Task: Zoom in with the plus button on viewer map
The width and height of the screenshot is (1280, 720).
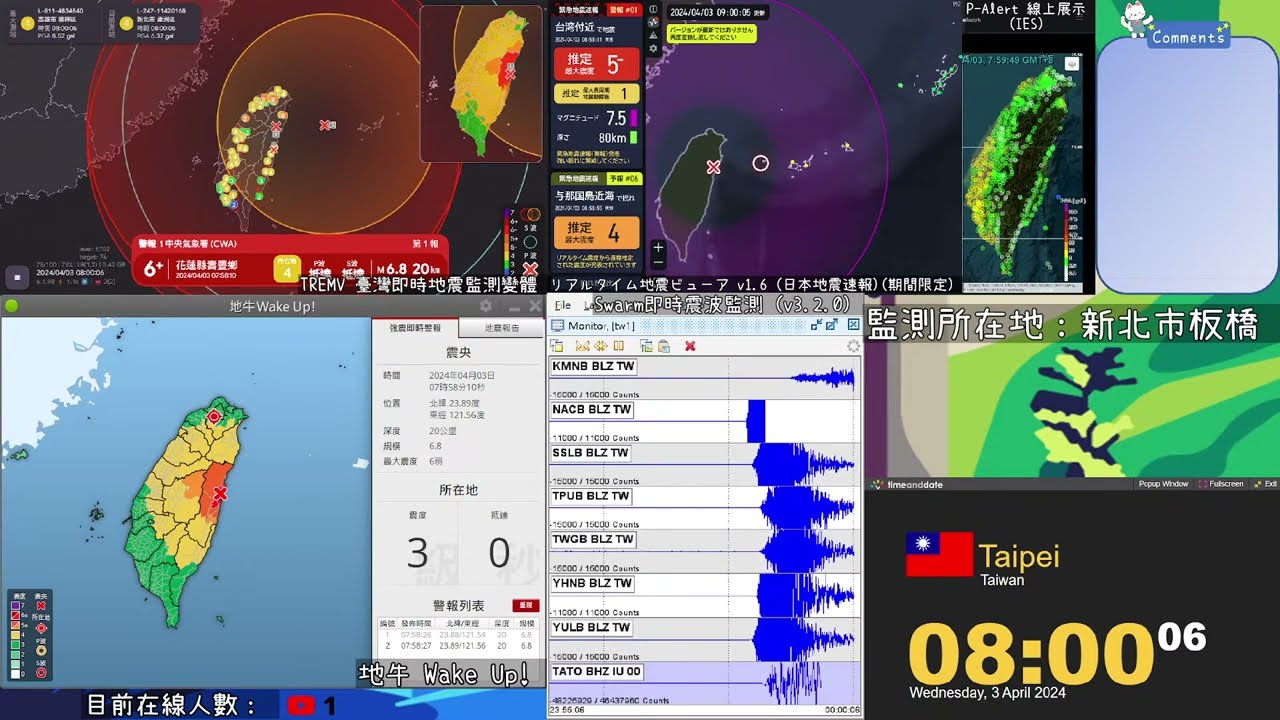Action: click(x=657, y=247)
